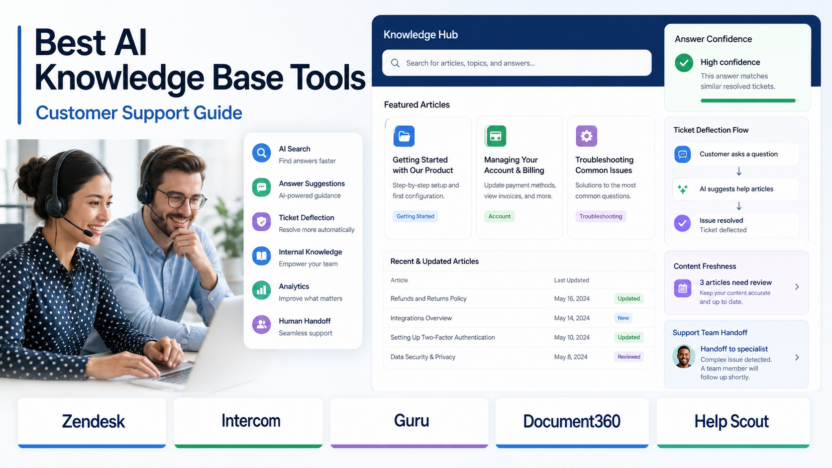Click the May 16, 2024 date cell
The height and width of the screenshot is (468, 832).
[571, 299]
